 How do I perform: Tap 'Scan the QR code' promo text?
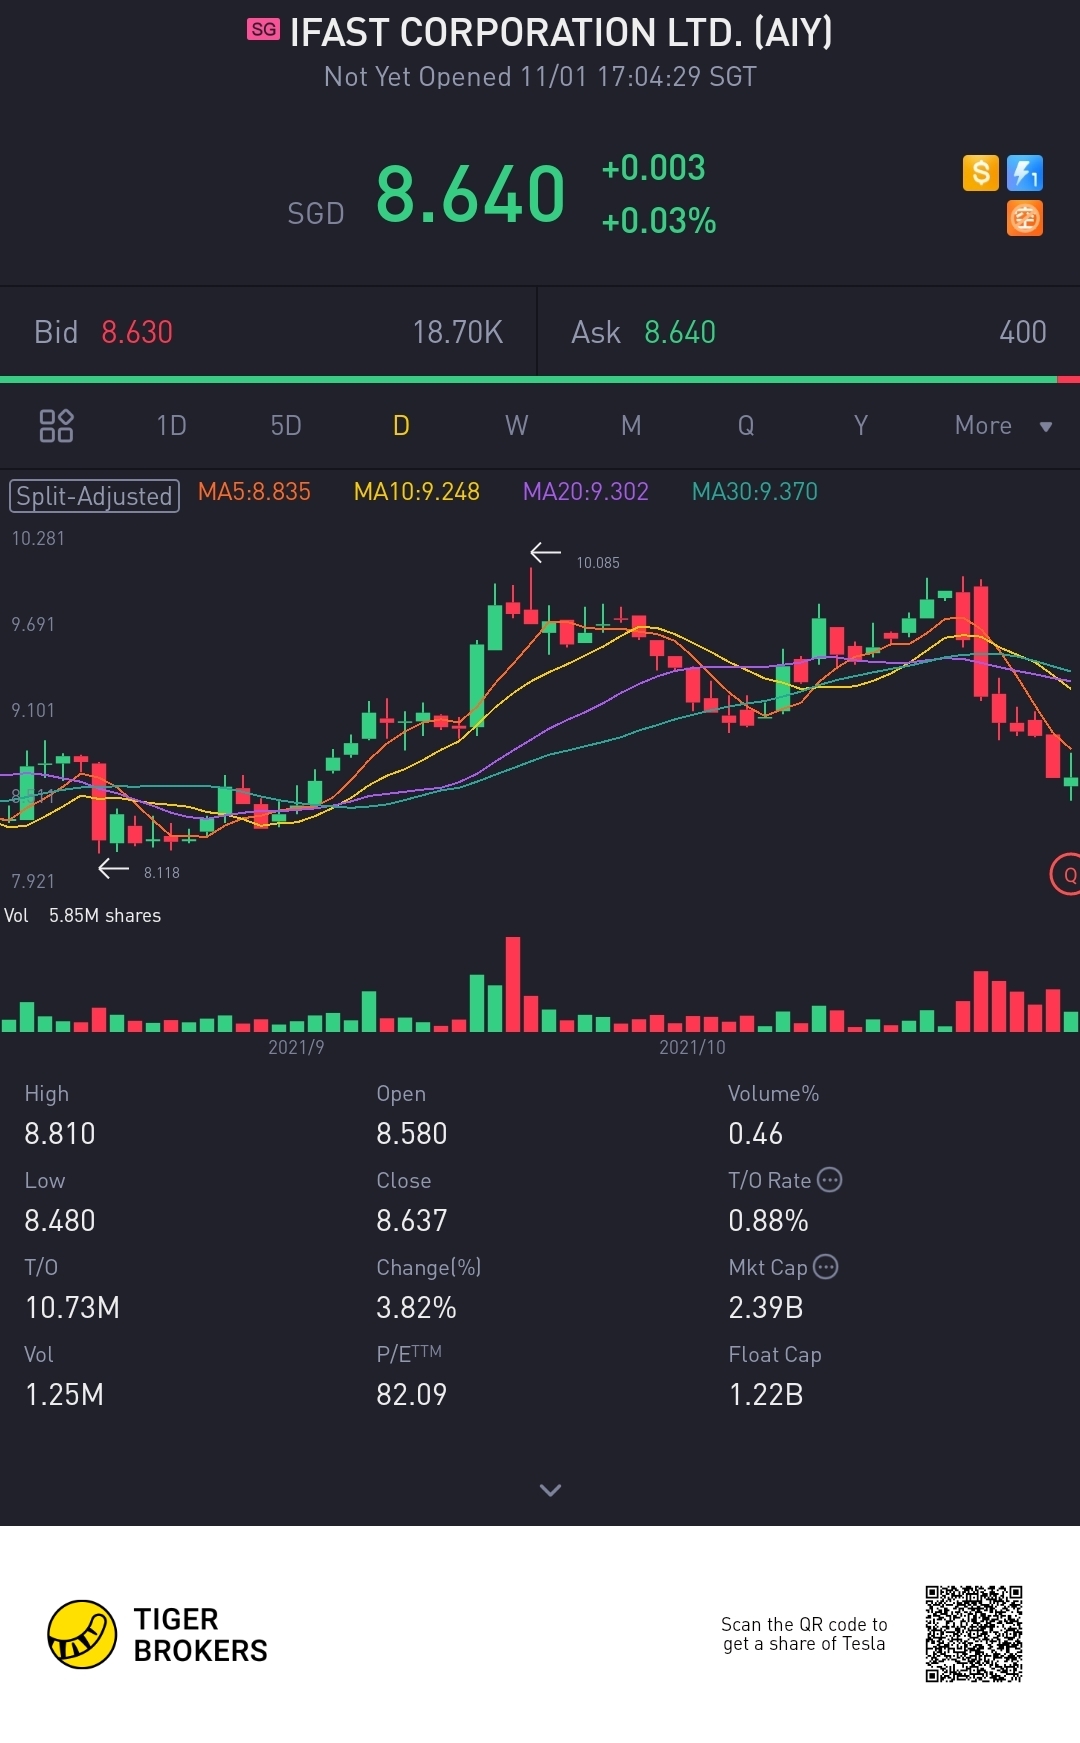[x=804, y=1634]
